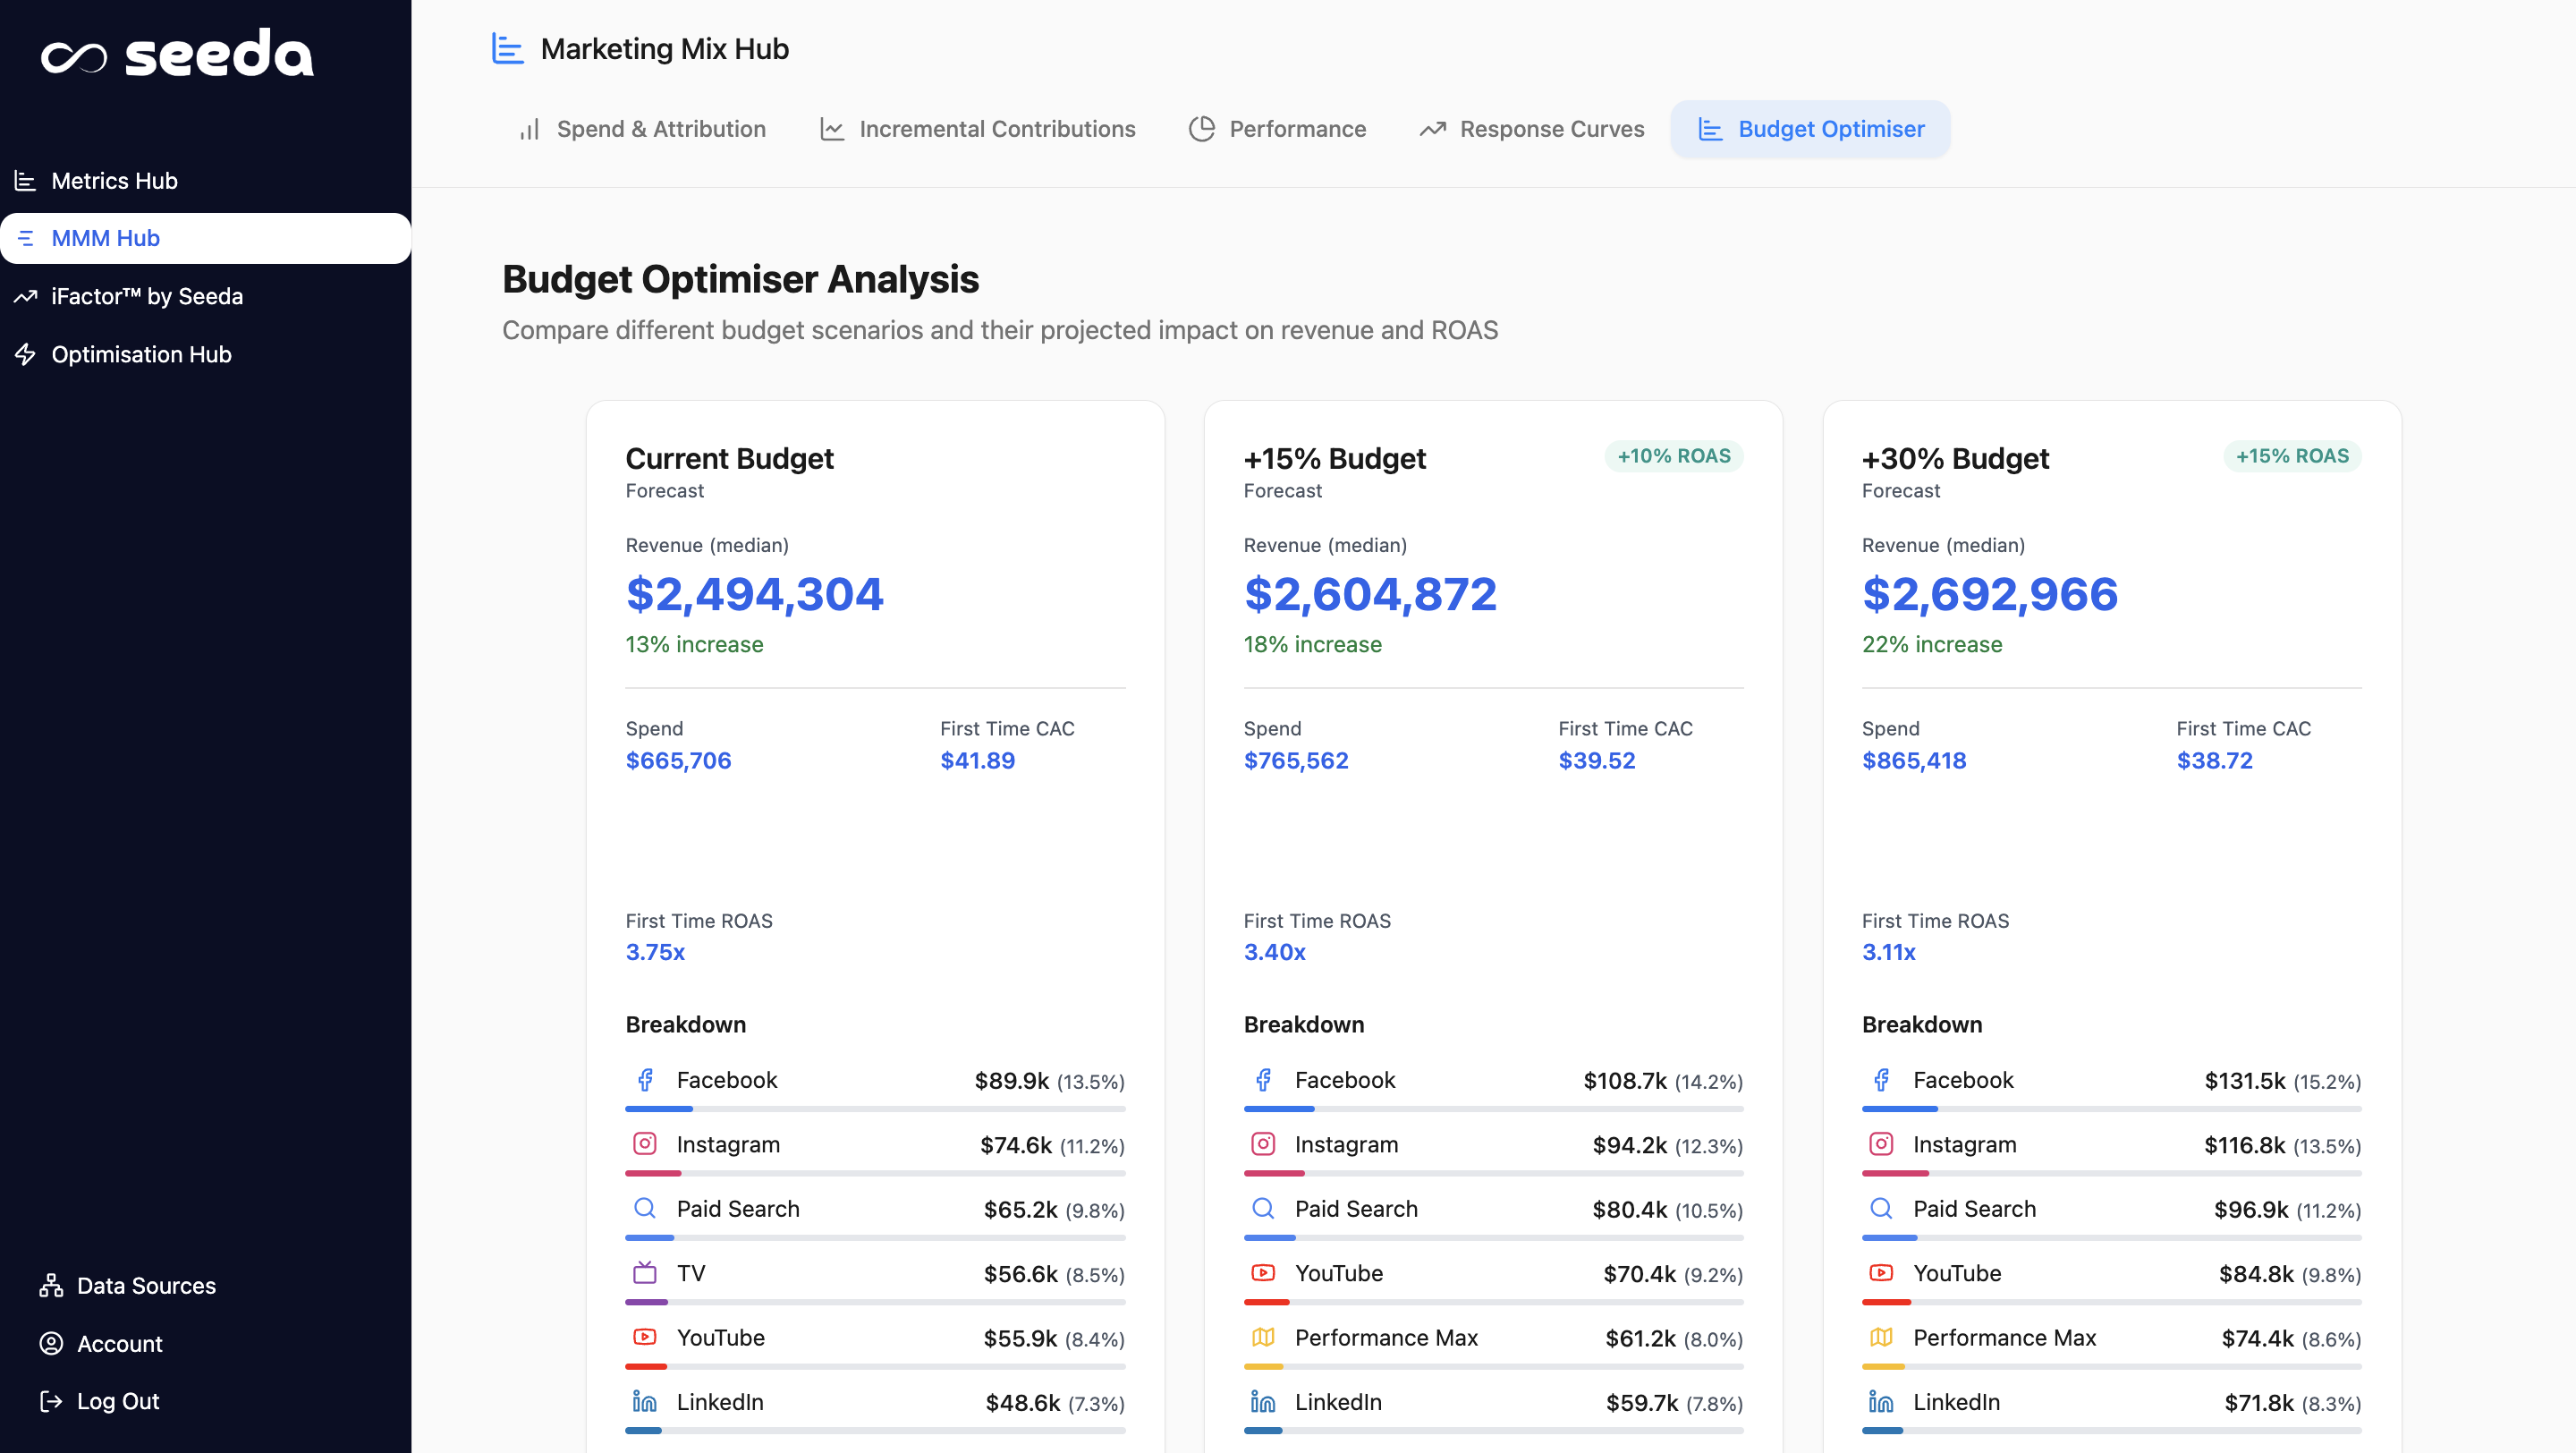Go to the Performance tab
2576x1453 pixels.
[x=1277, y=129]
